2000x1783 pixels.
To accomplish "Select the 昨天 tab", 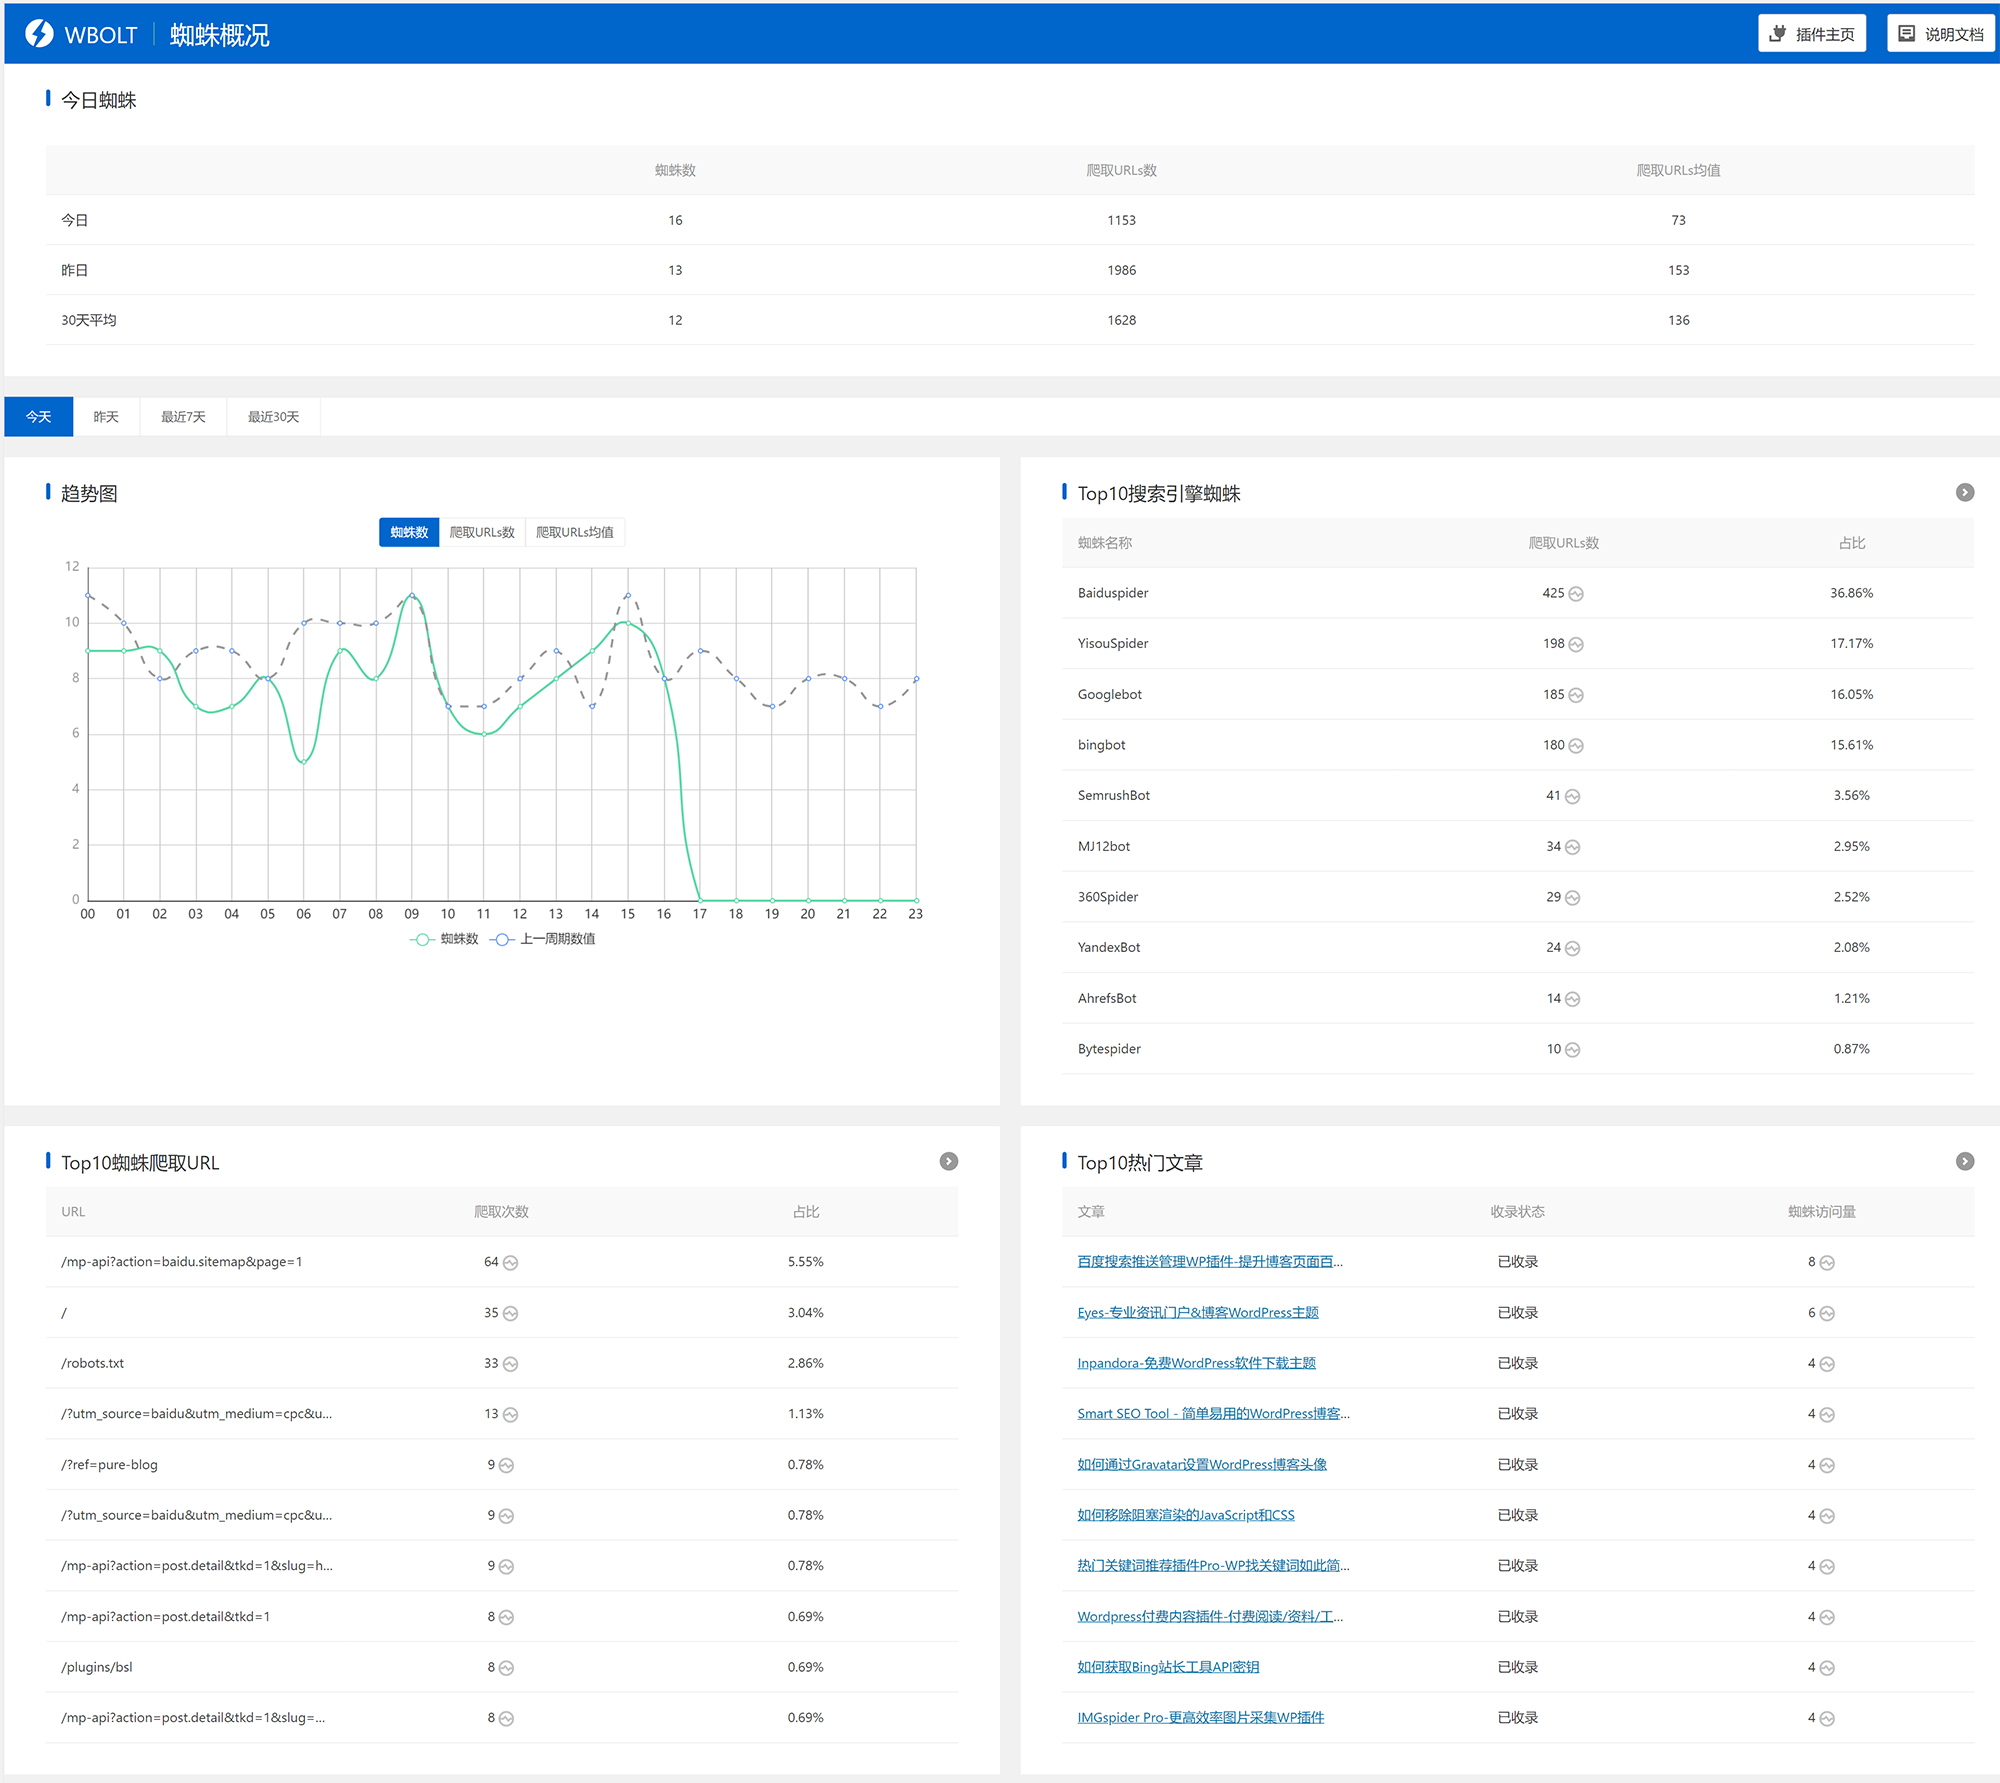I will point(106,417).
